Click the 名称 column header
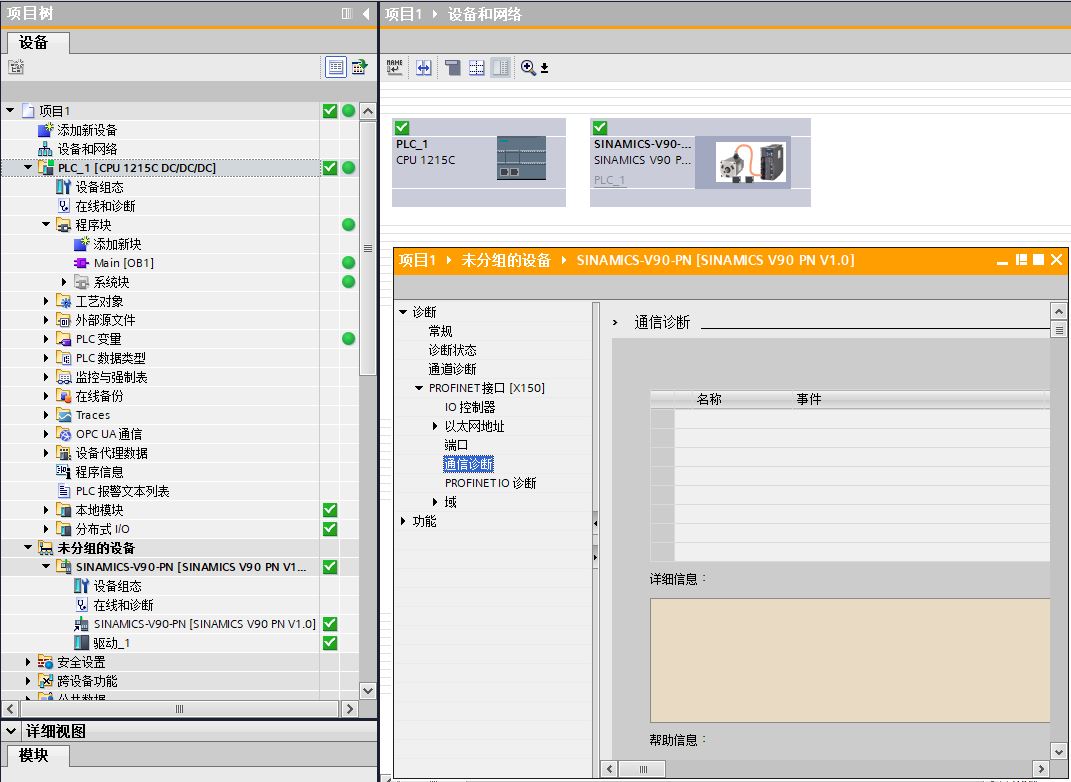 click(x=709, y=399)
